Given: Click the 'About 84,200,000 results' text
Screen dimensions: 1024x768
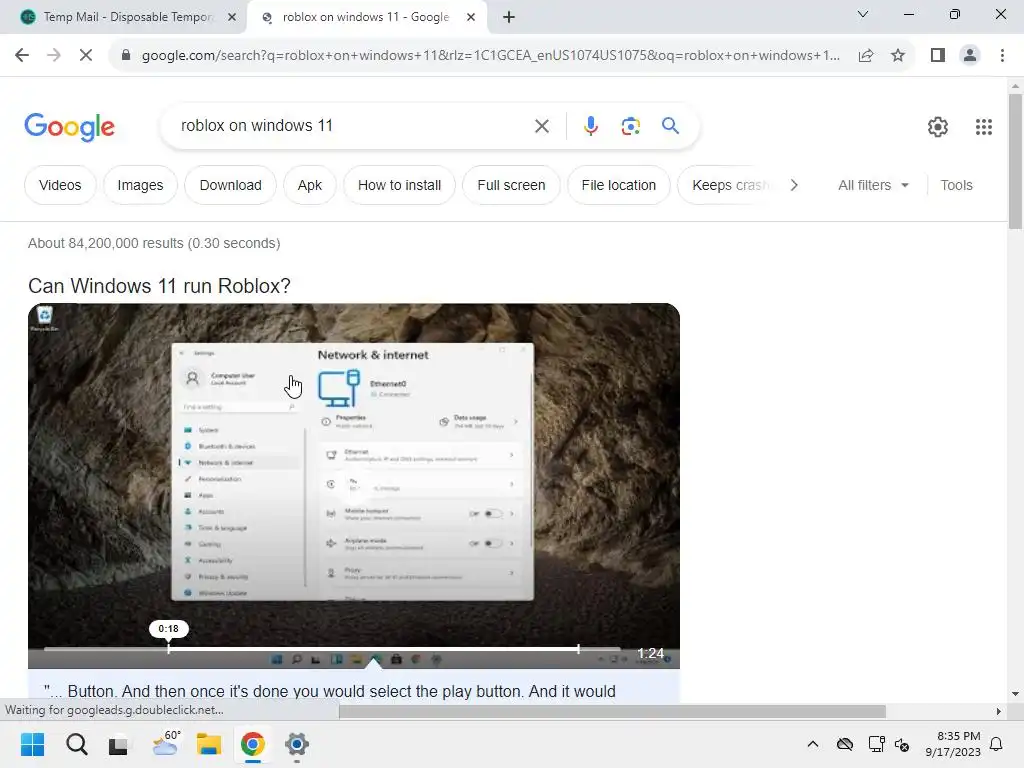Looking at the screenshot, I should coord(154,243).
